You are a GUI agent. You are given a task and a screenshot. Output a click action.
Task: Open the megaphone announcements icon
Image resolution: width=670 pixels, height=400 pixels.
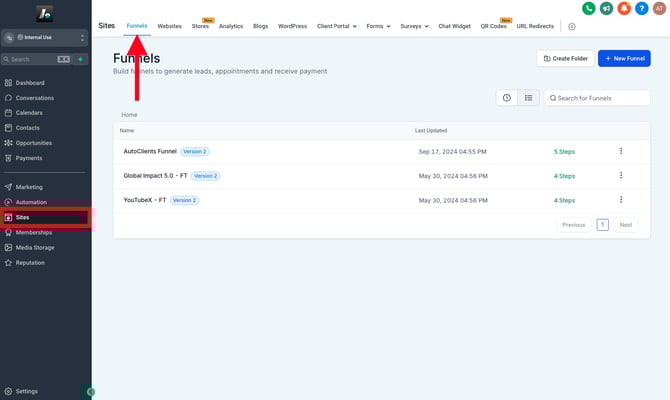click(606, 8)
